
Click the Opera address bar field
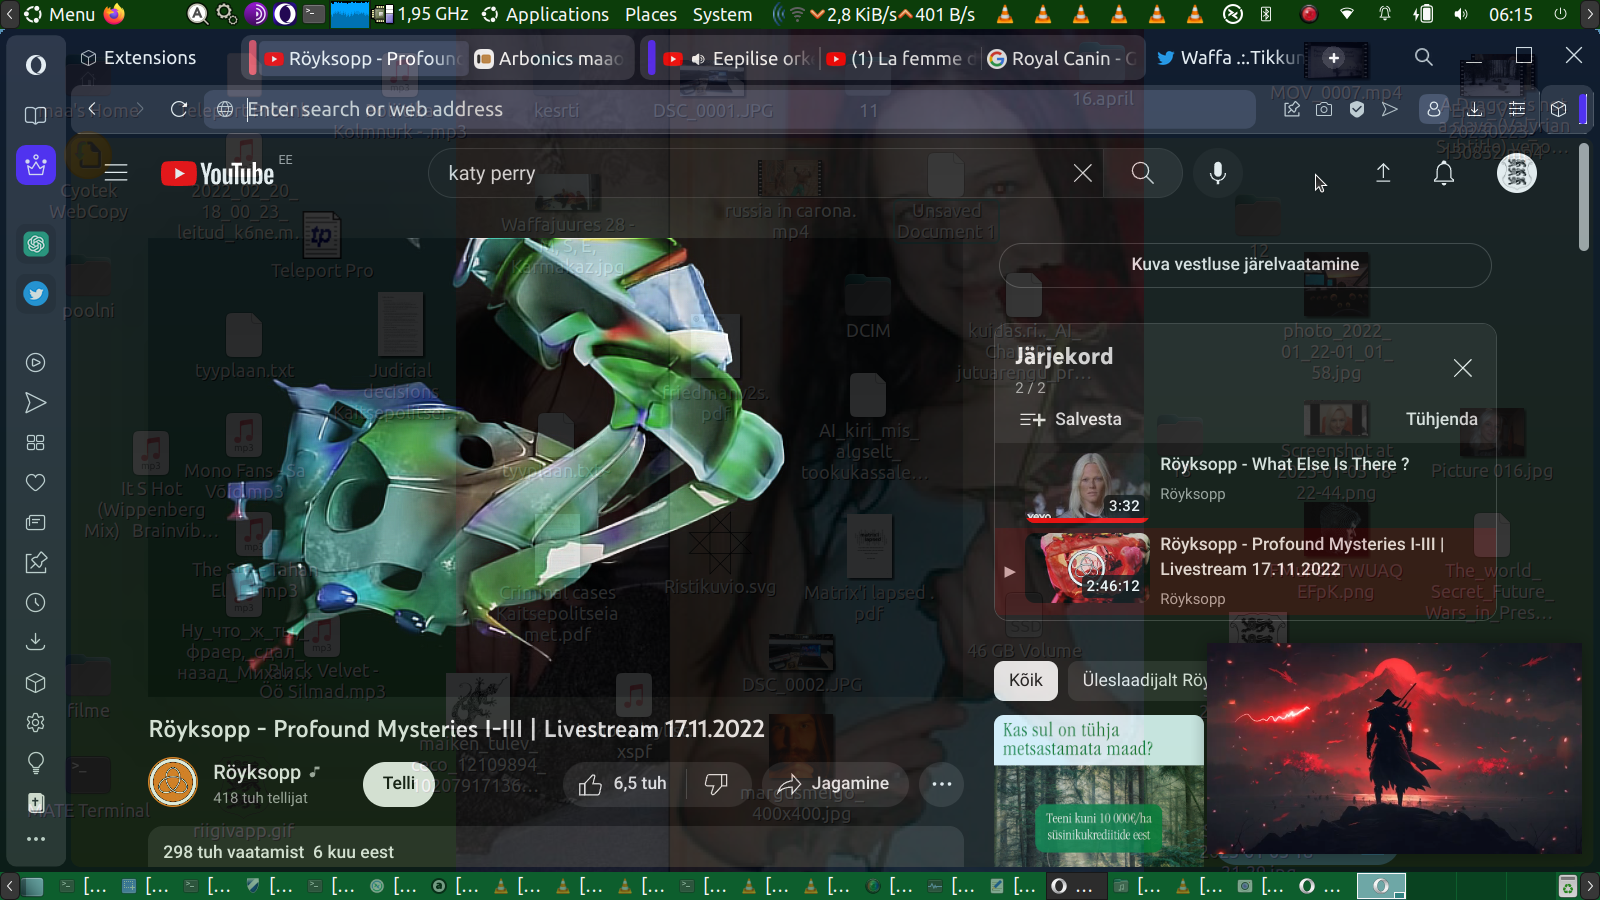[730, 109]
